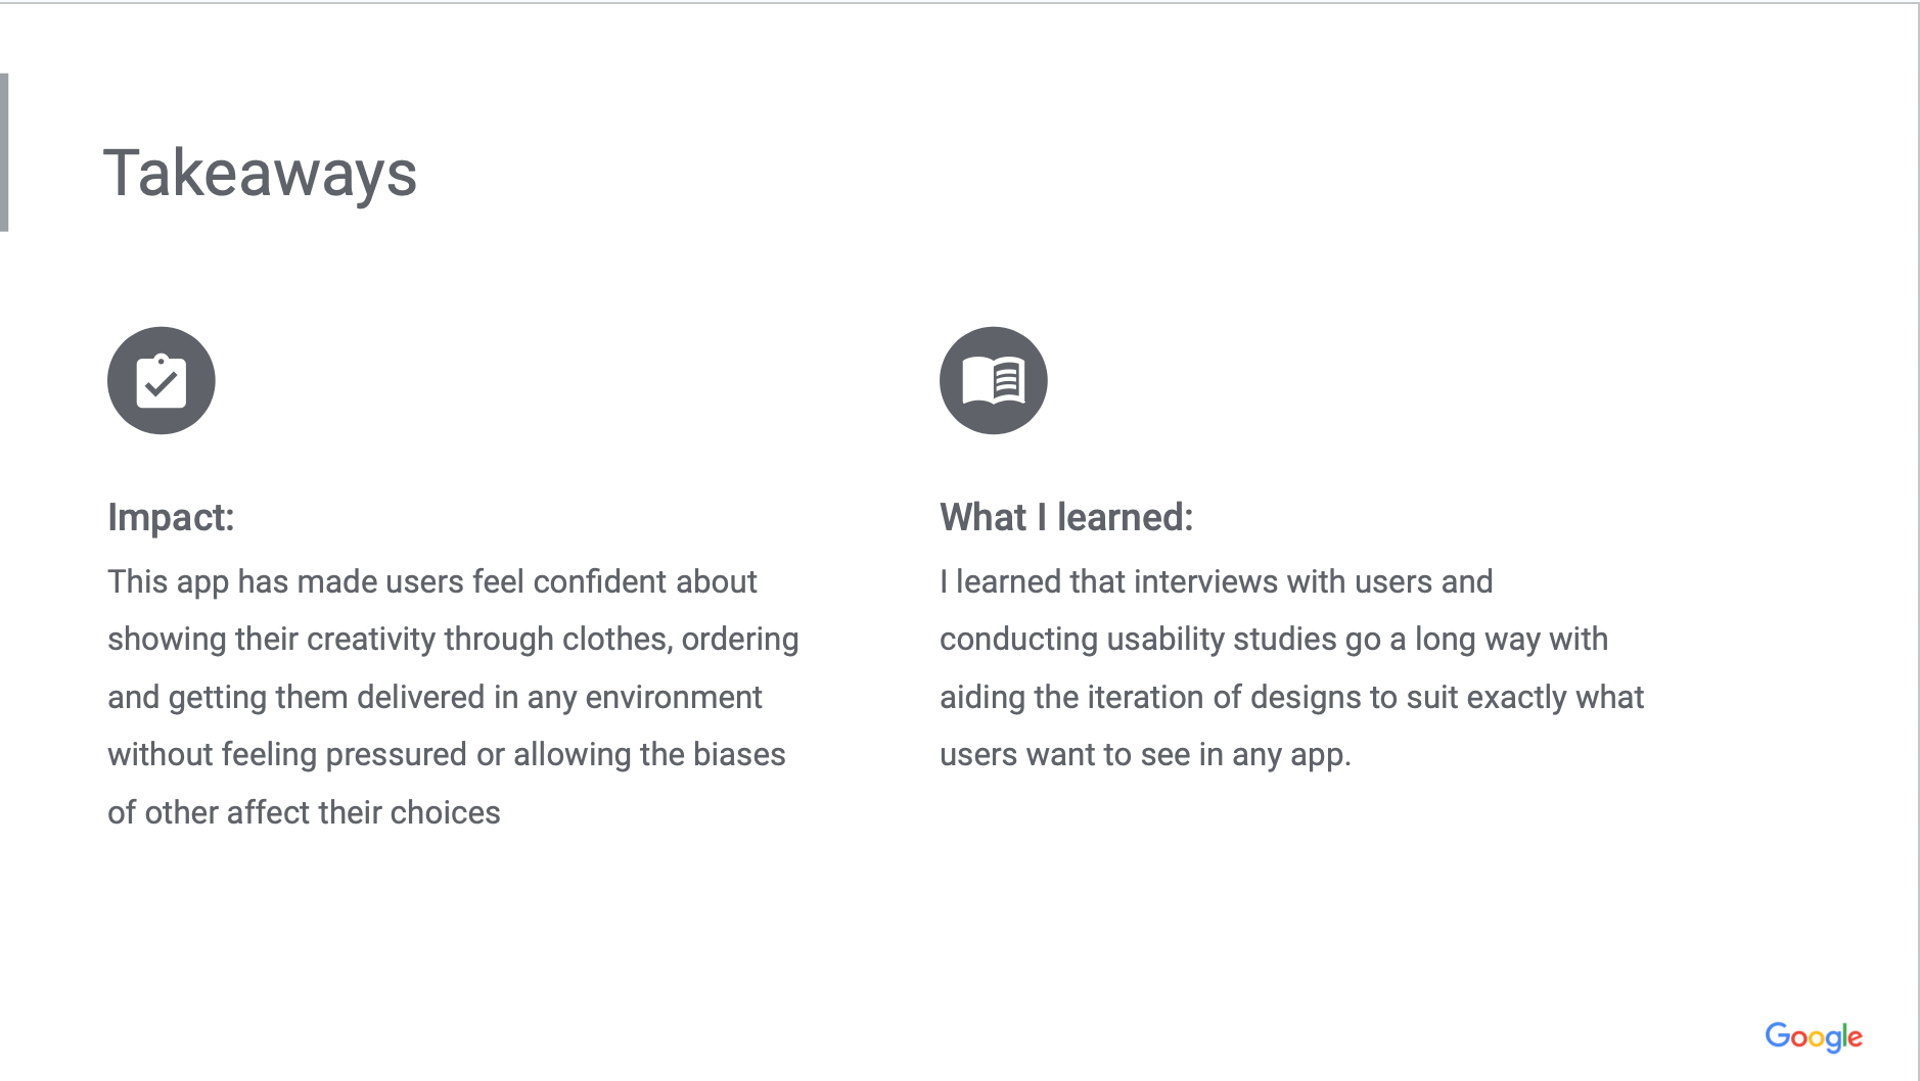Click the Impact: heading
This screenshot has width=1920, height=1081.
tap(171, 517)
